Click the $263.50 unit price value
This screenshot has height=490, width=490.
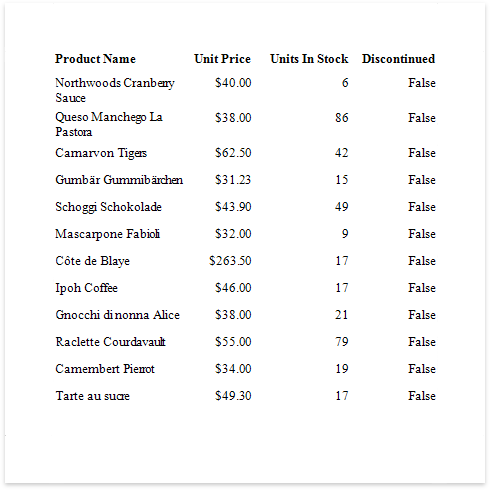230,261
